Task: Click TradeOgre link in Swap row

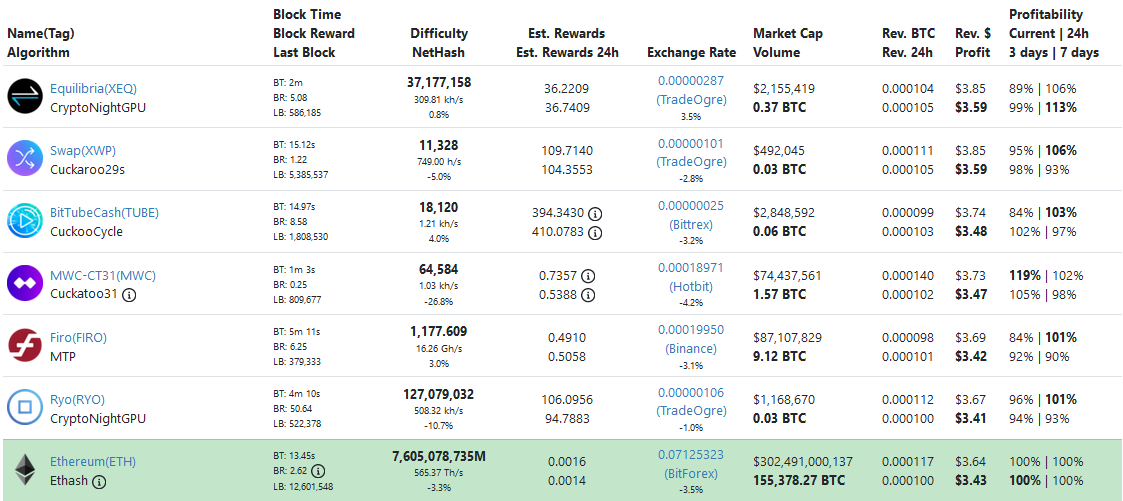Action: [x=691, y=162]
